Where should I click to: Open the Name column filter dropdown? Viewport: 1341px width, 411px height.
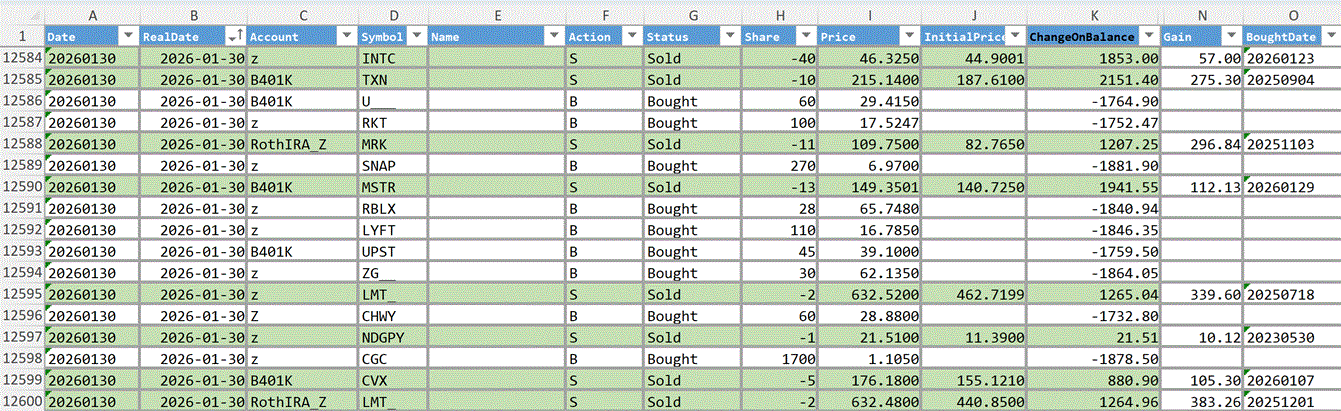coord(553,36)
